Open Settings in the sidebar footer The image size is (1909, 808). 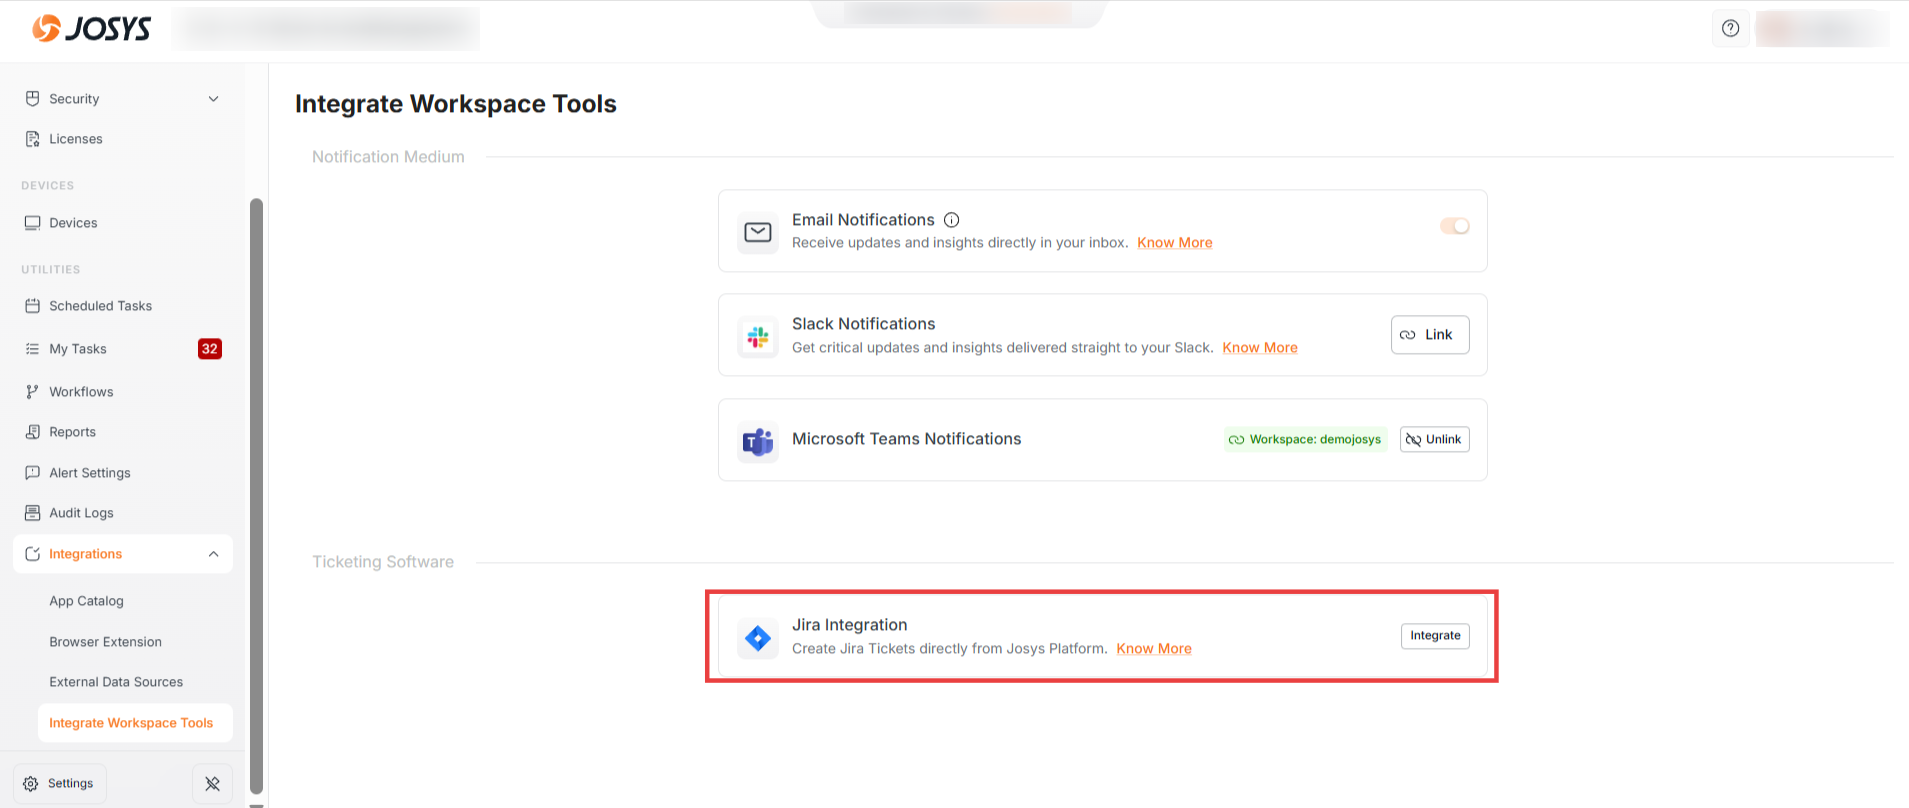[60, 784]
